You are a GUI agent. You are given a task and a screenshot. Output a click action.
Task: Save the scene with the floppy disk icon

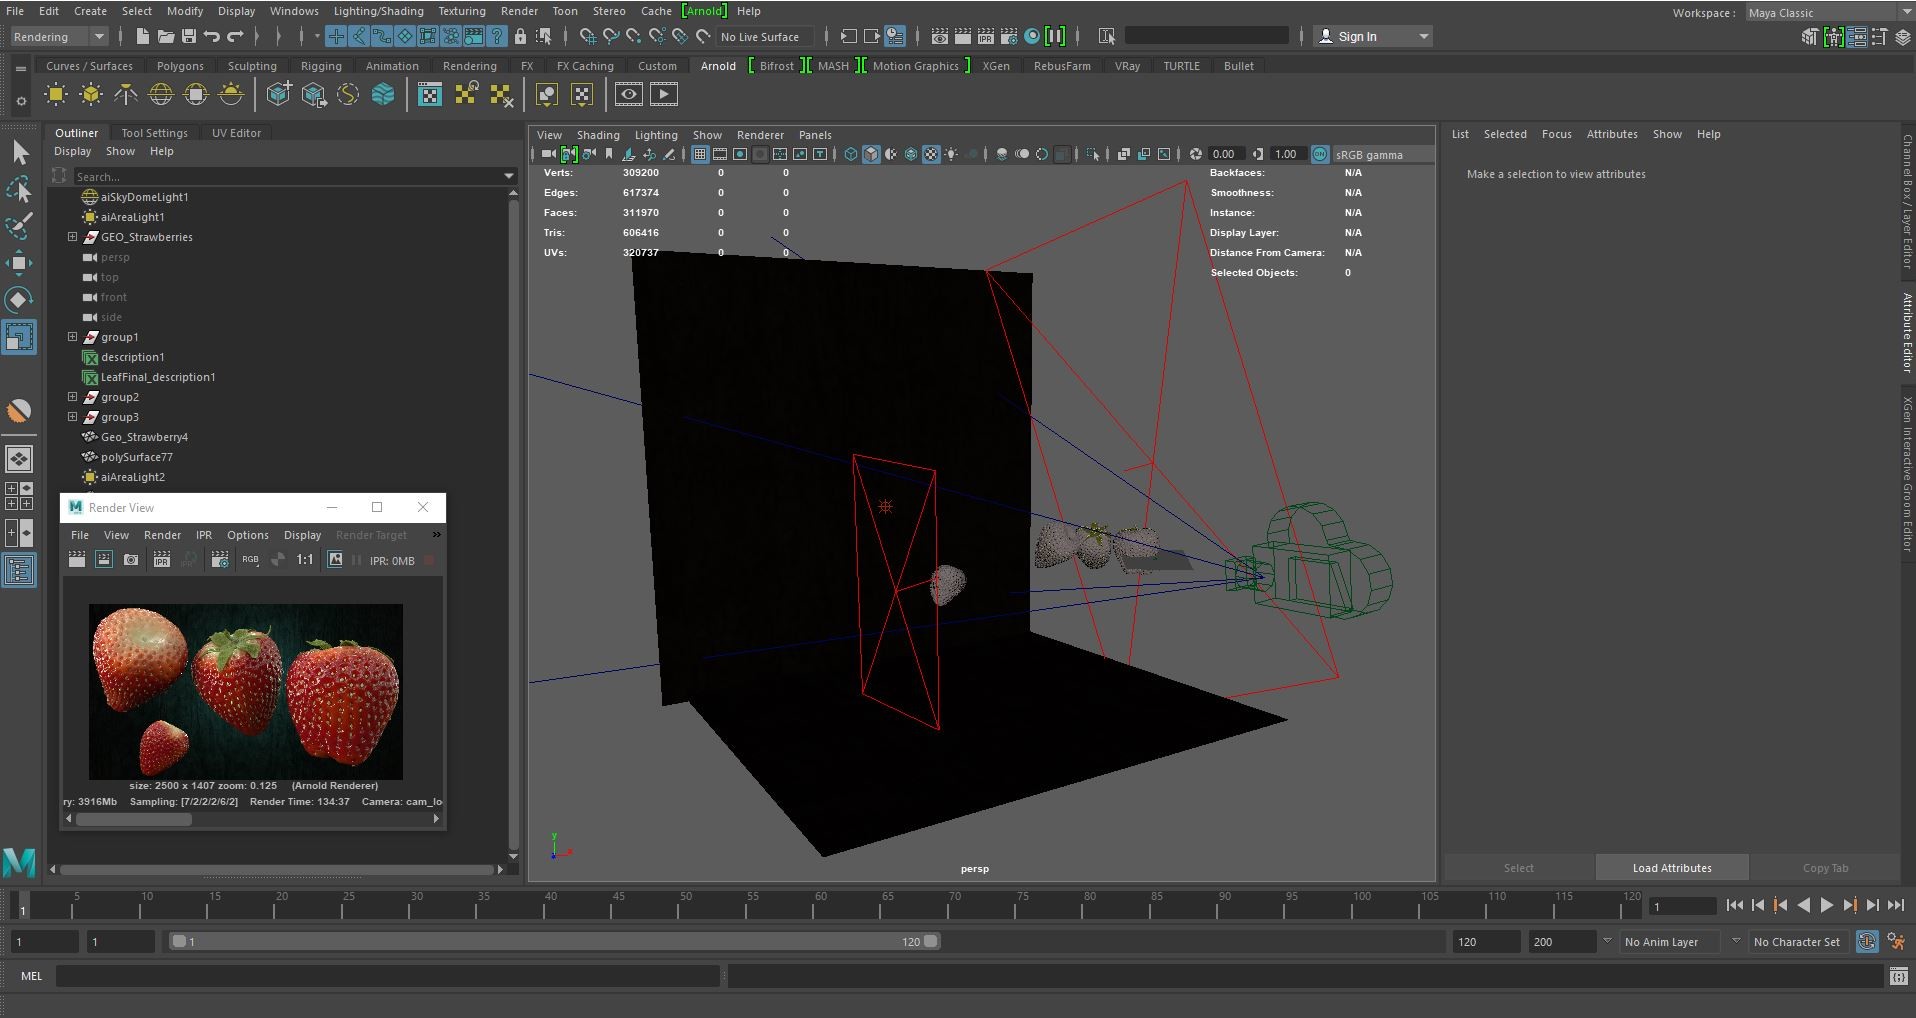pos(188,37)
